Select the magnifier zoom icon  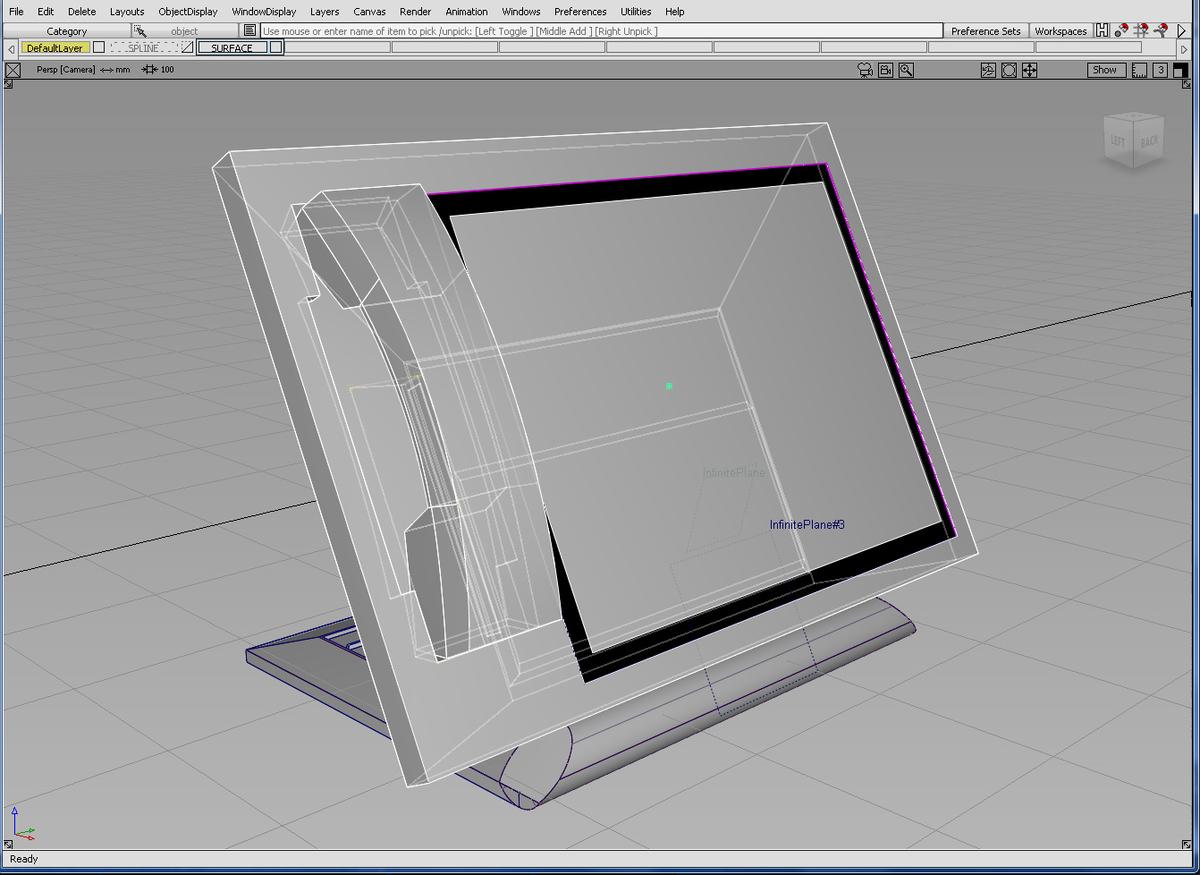click(x=906, y=70)
